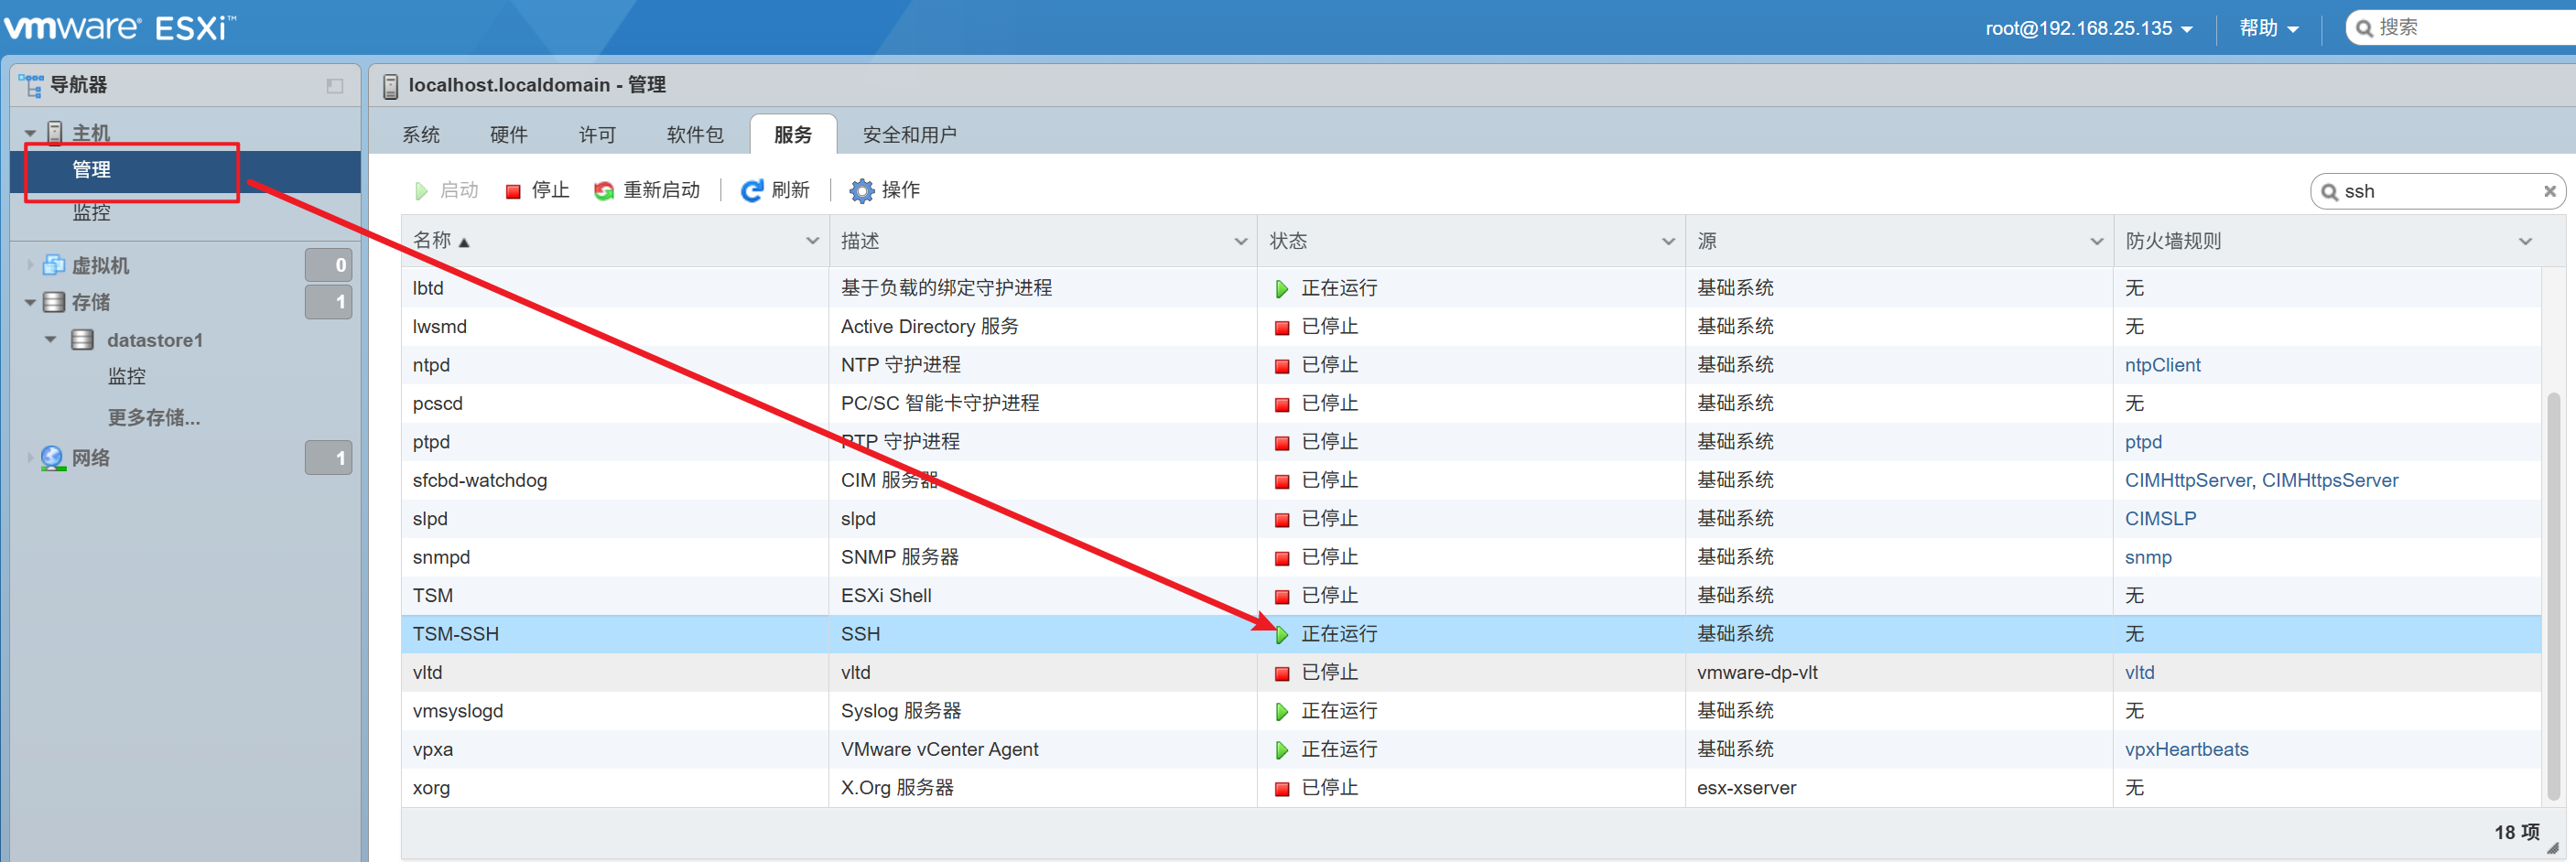Screen dimensions: 2576x862
Task: Select the snmpd service row
Action: click(x=1470, y=557)
